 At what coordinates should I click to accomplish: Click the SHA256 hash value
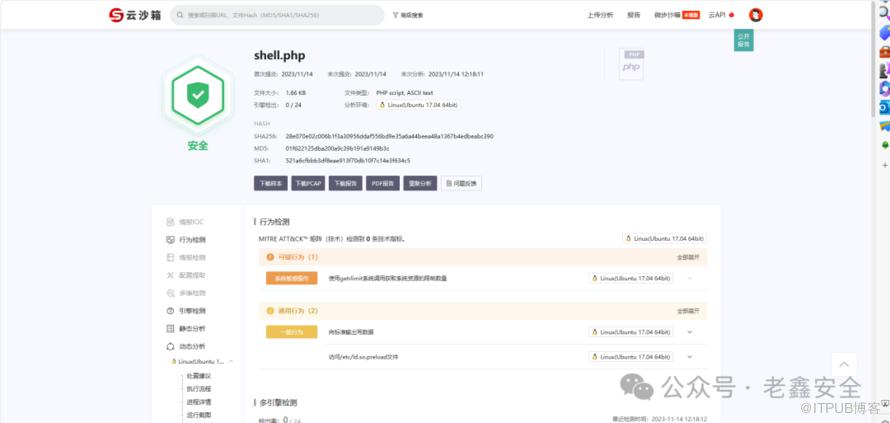389,136
